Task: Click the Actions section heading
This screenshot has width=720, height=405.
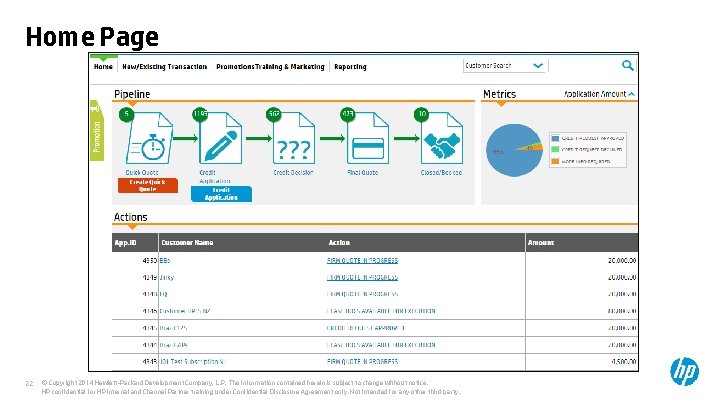Action: click(x=130, y=217)
